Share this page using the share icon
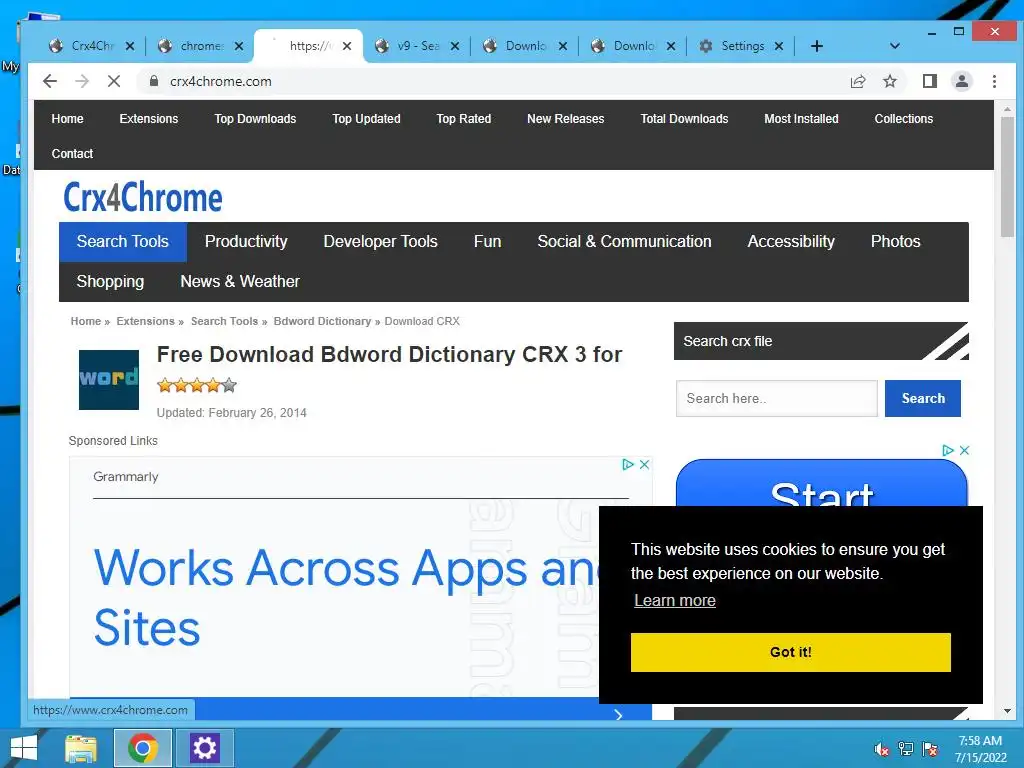Image resolution: width=1024 pixels, height=768 pixels. [x=857, y=81]
